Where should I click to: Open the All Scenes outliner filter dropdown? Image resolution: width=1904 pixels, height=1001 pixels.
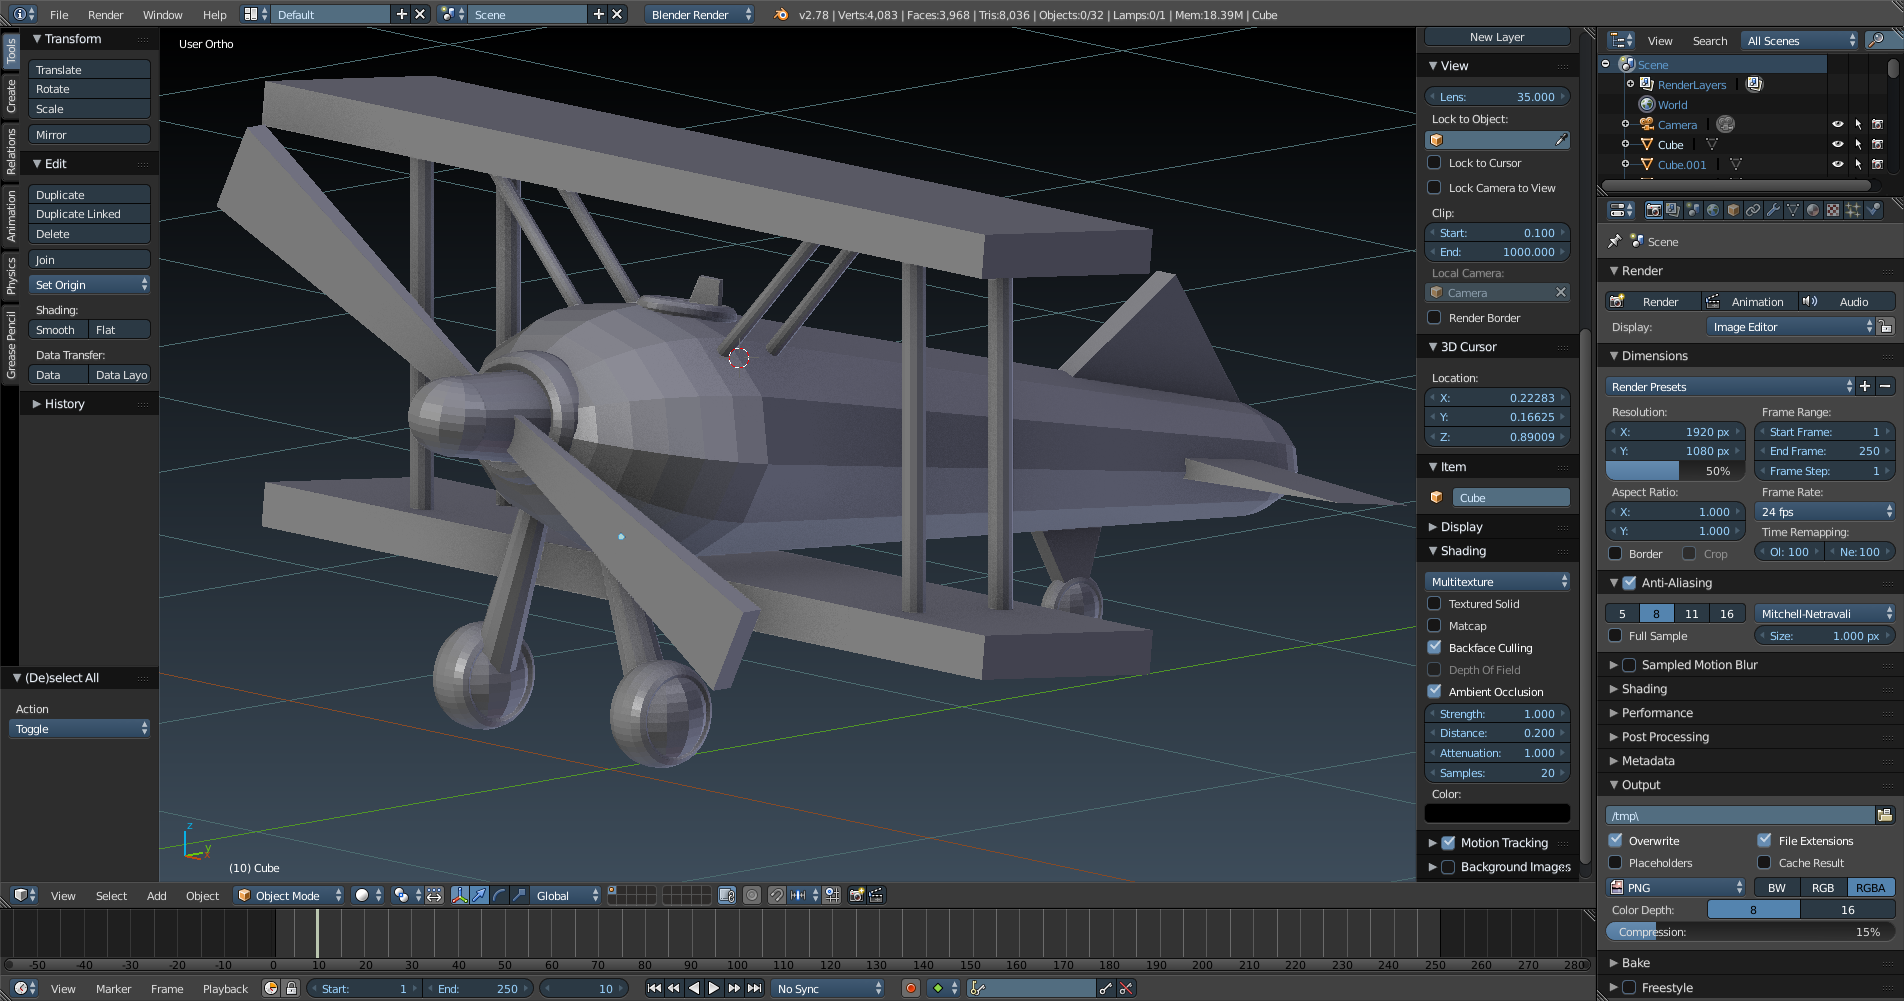(x=1800, y=40)
